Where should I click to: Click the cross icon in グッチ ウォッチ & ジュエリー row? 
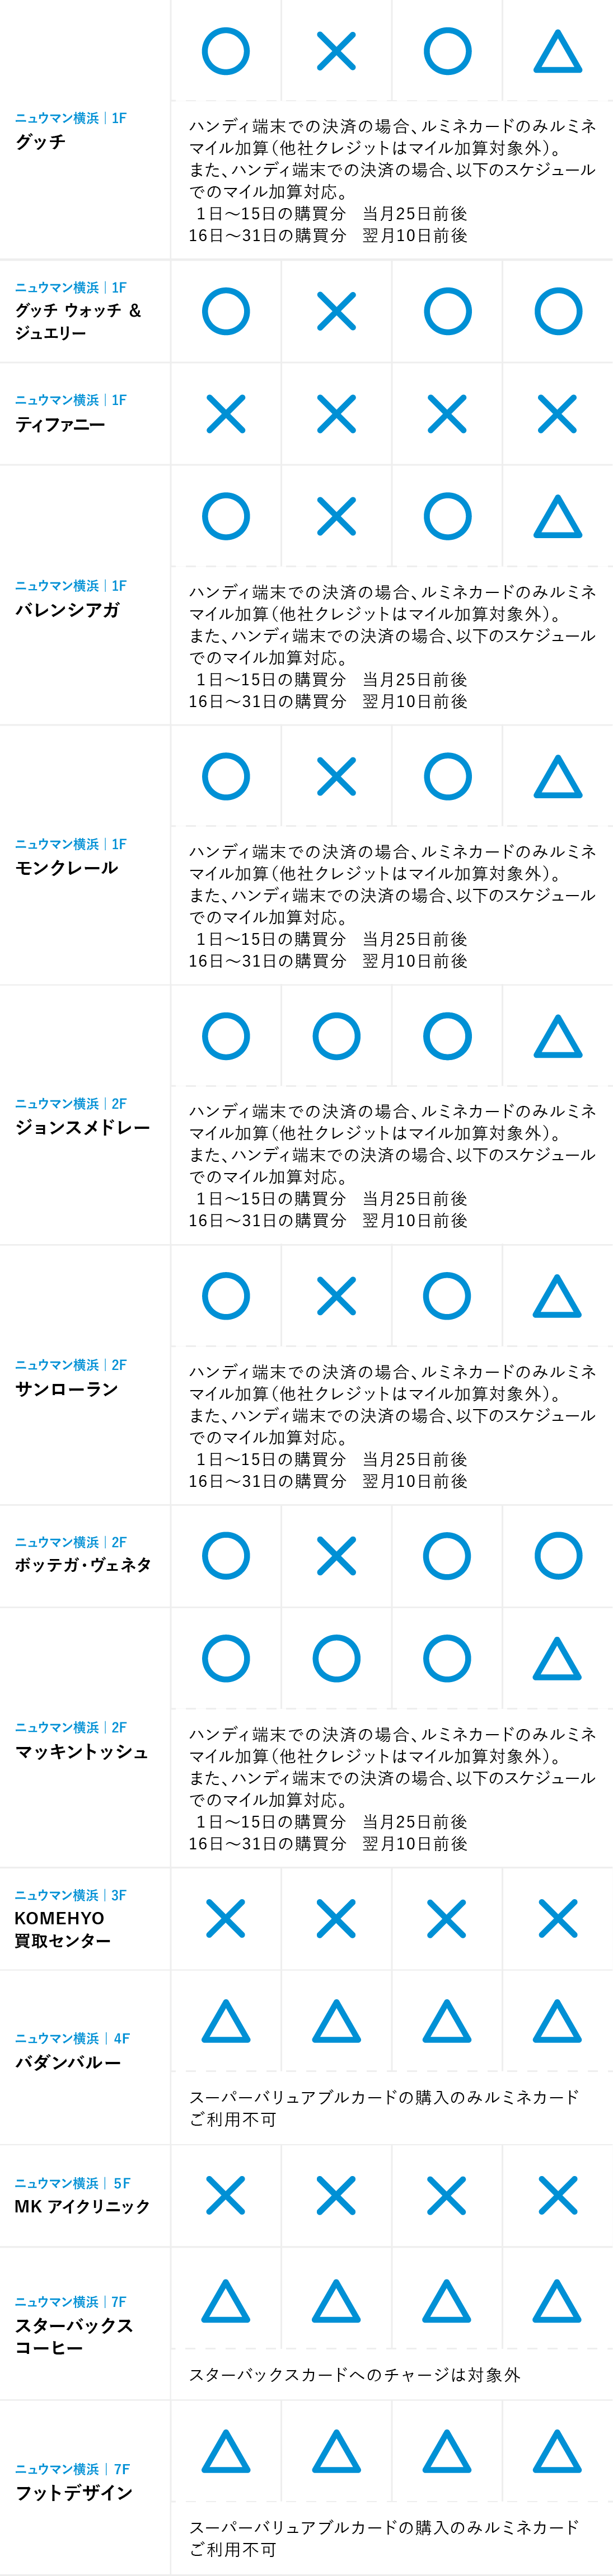(x=336, y=311)
